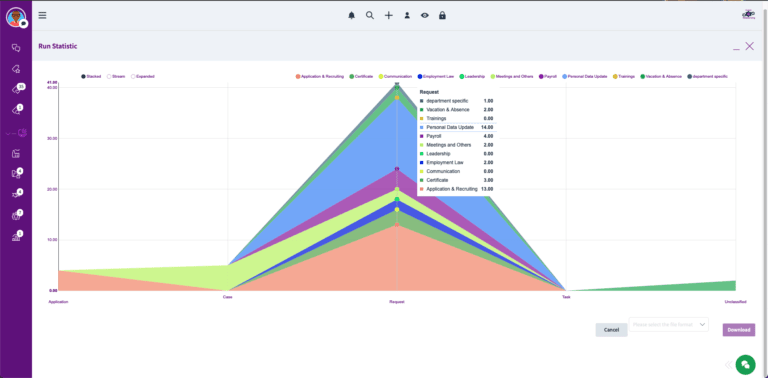Image resolution: width=768 pixels, height=378 pixels.
Task: Click the Run Statistic title
Action: click(58, 46)
